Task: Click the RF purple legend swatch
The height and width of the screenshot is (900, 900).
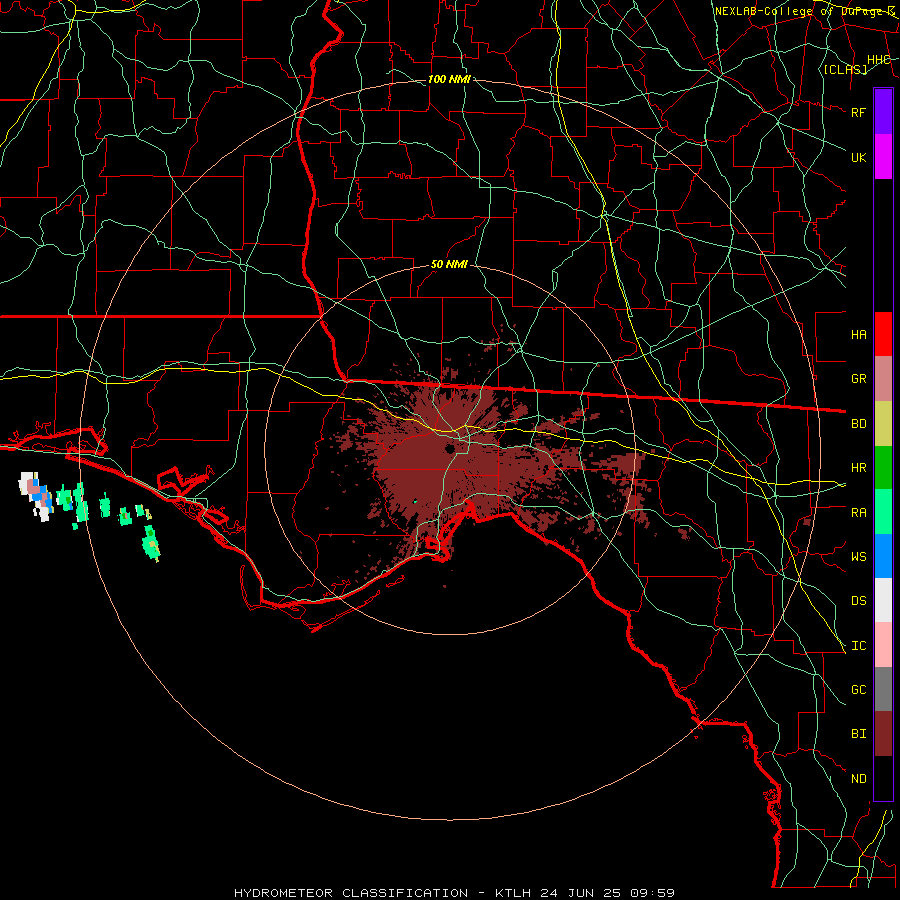Action: tap(883, 112)
